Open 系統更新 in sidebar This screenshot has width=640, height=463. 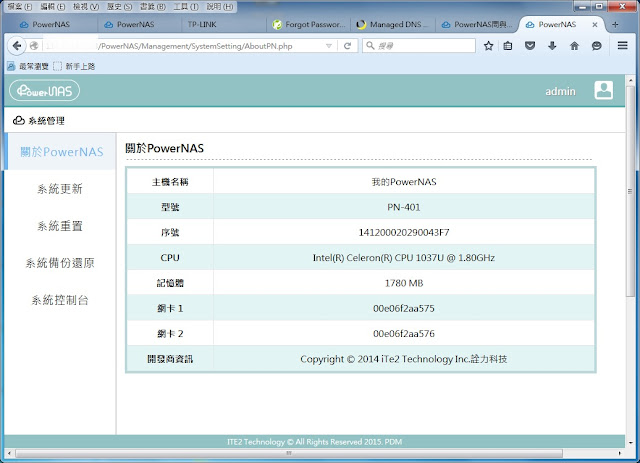pos(60,189)
